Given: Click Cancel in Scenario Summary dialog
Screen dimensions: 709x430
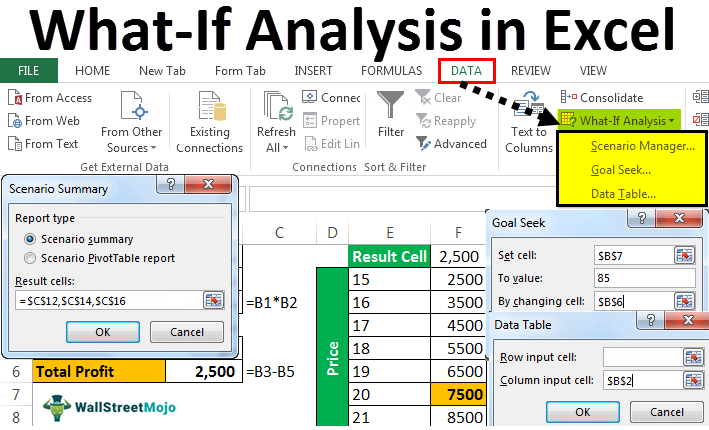Looking at the screenshot, I should click(x=188, y=331).
